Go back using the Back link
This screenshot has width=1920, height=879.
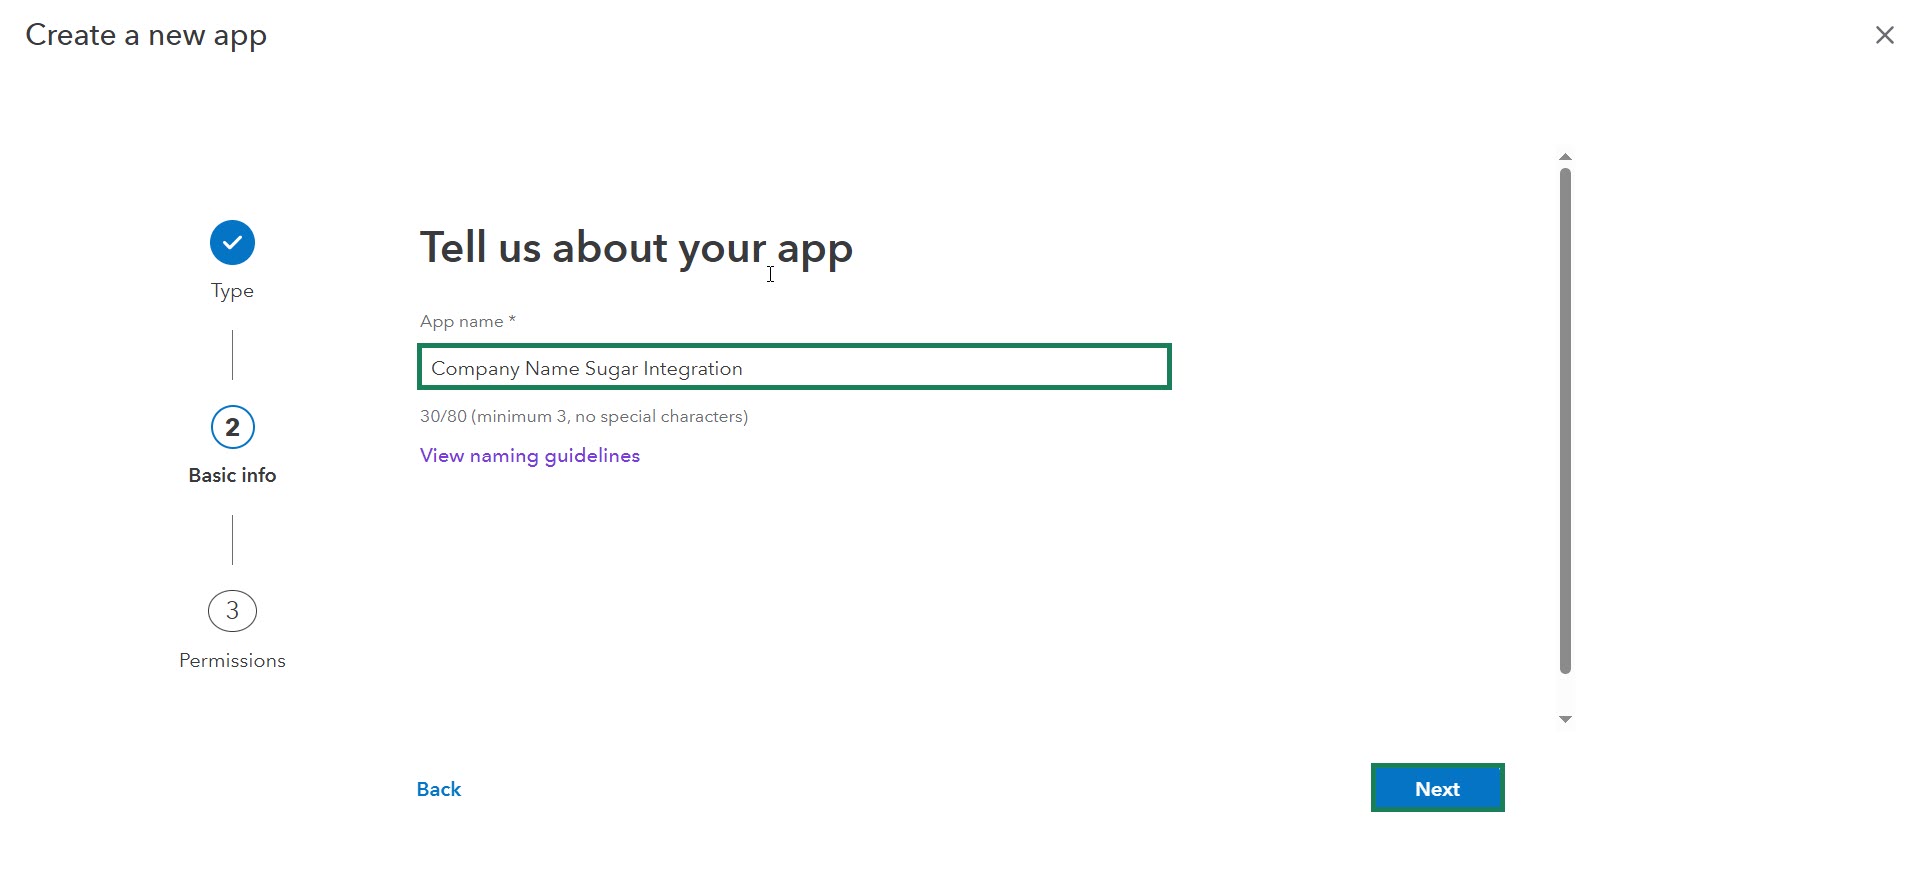point(438,789)
